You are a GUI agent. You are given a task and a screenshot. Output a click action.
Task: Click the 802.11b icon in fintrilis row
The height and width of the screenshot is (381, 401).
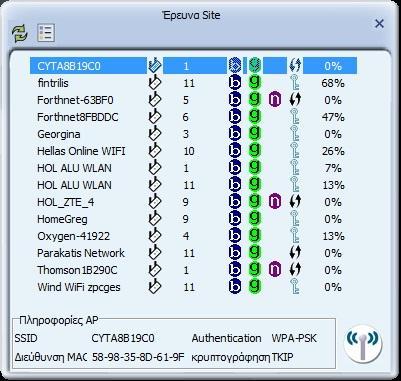pyautogui.click(x=235, y=83)
